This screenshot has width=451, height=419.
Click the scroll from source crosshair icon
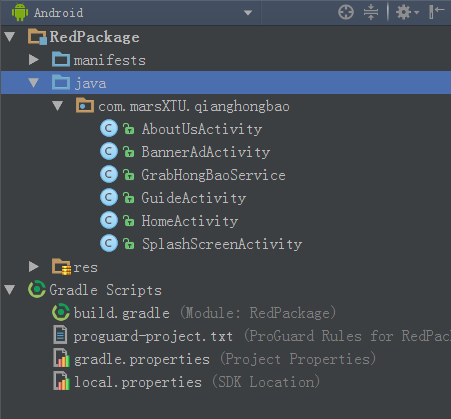[346, 13]
